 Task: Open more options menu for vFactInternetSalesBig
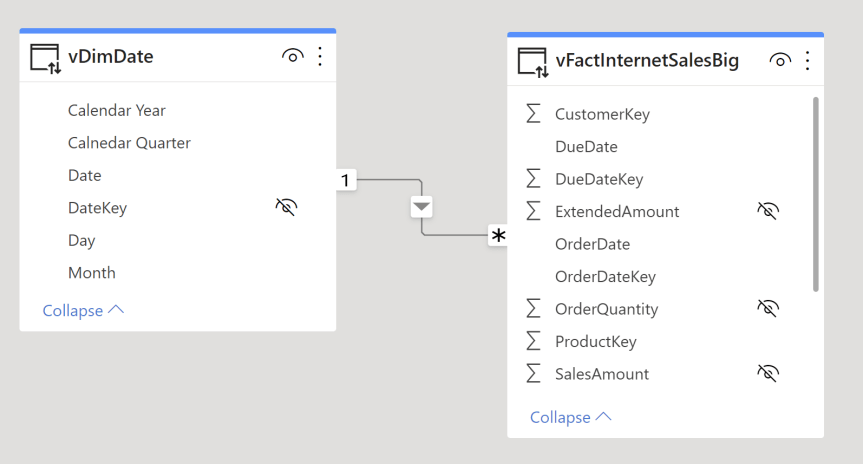tap(808, 61)
